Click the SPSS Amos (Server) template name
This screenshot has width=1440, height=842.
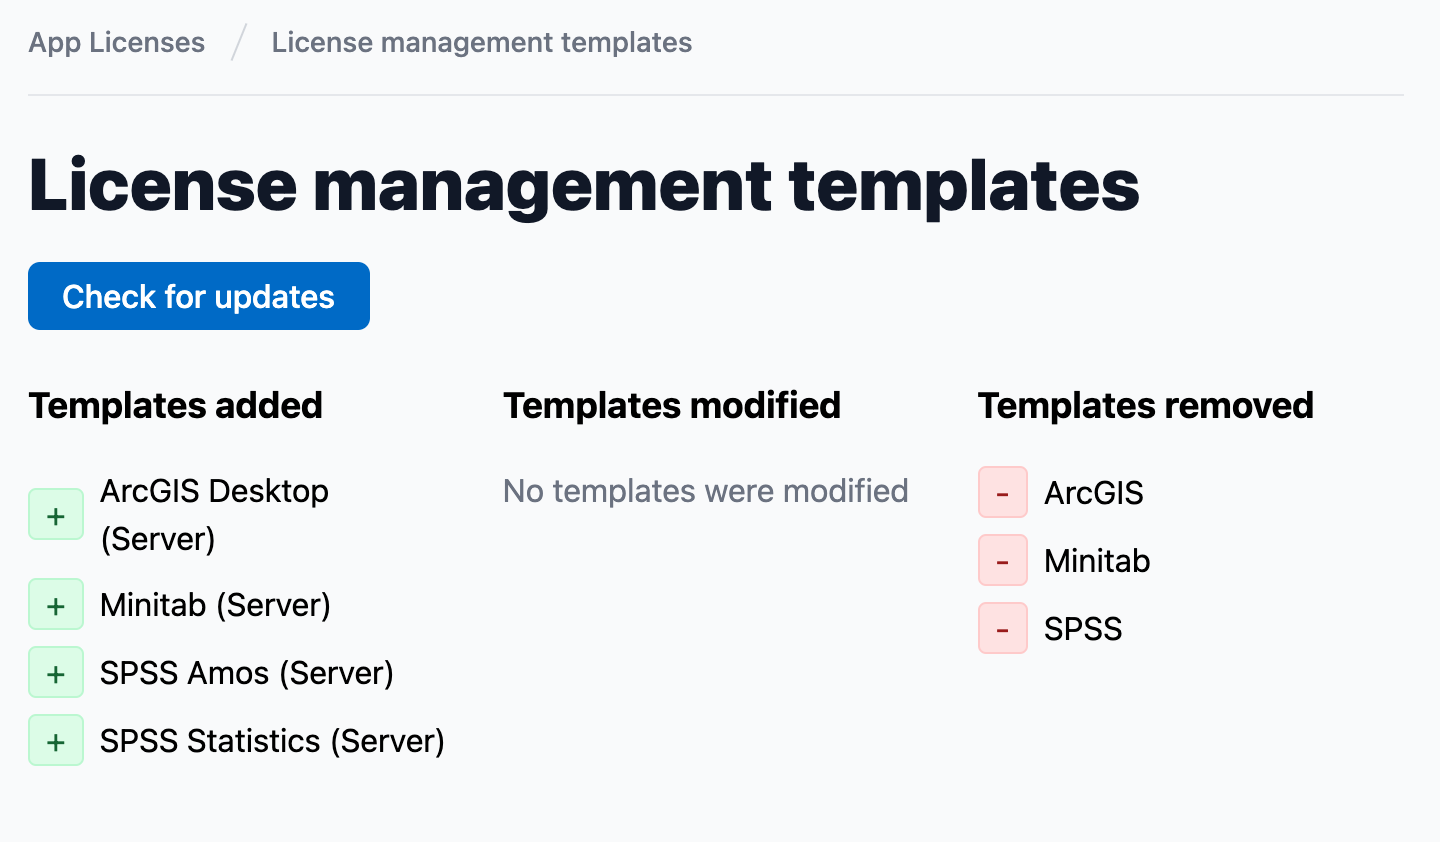[x=246, y=673]
